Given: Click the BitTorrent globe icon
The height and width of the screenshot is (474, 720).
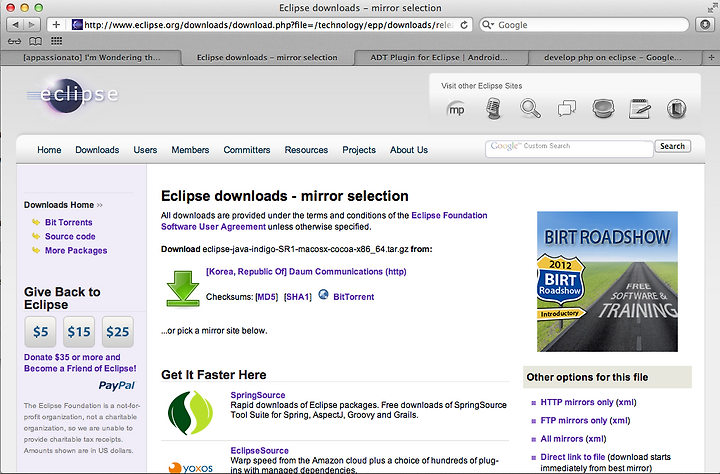Looking at the screenshot, I should 323,294.
